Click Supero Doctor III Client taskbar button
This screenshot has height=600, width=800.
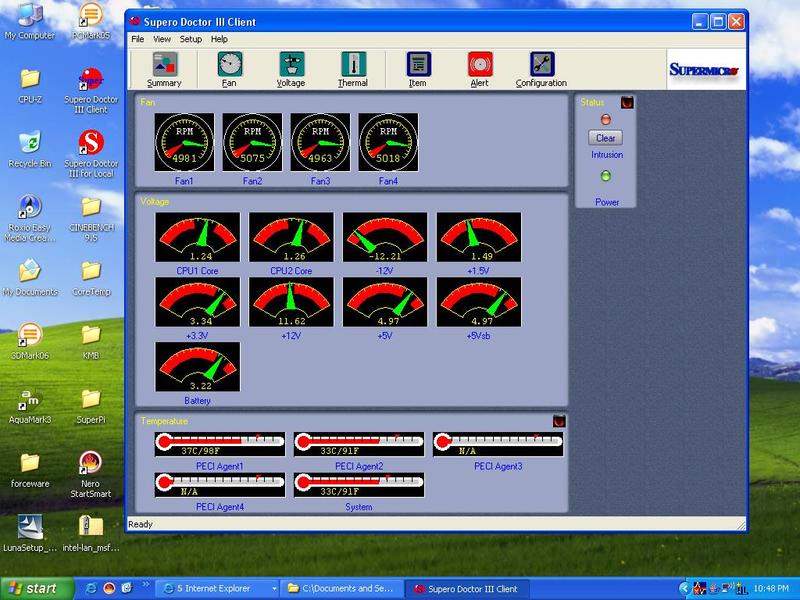pyautogui.click(x=466, y=589)
